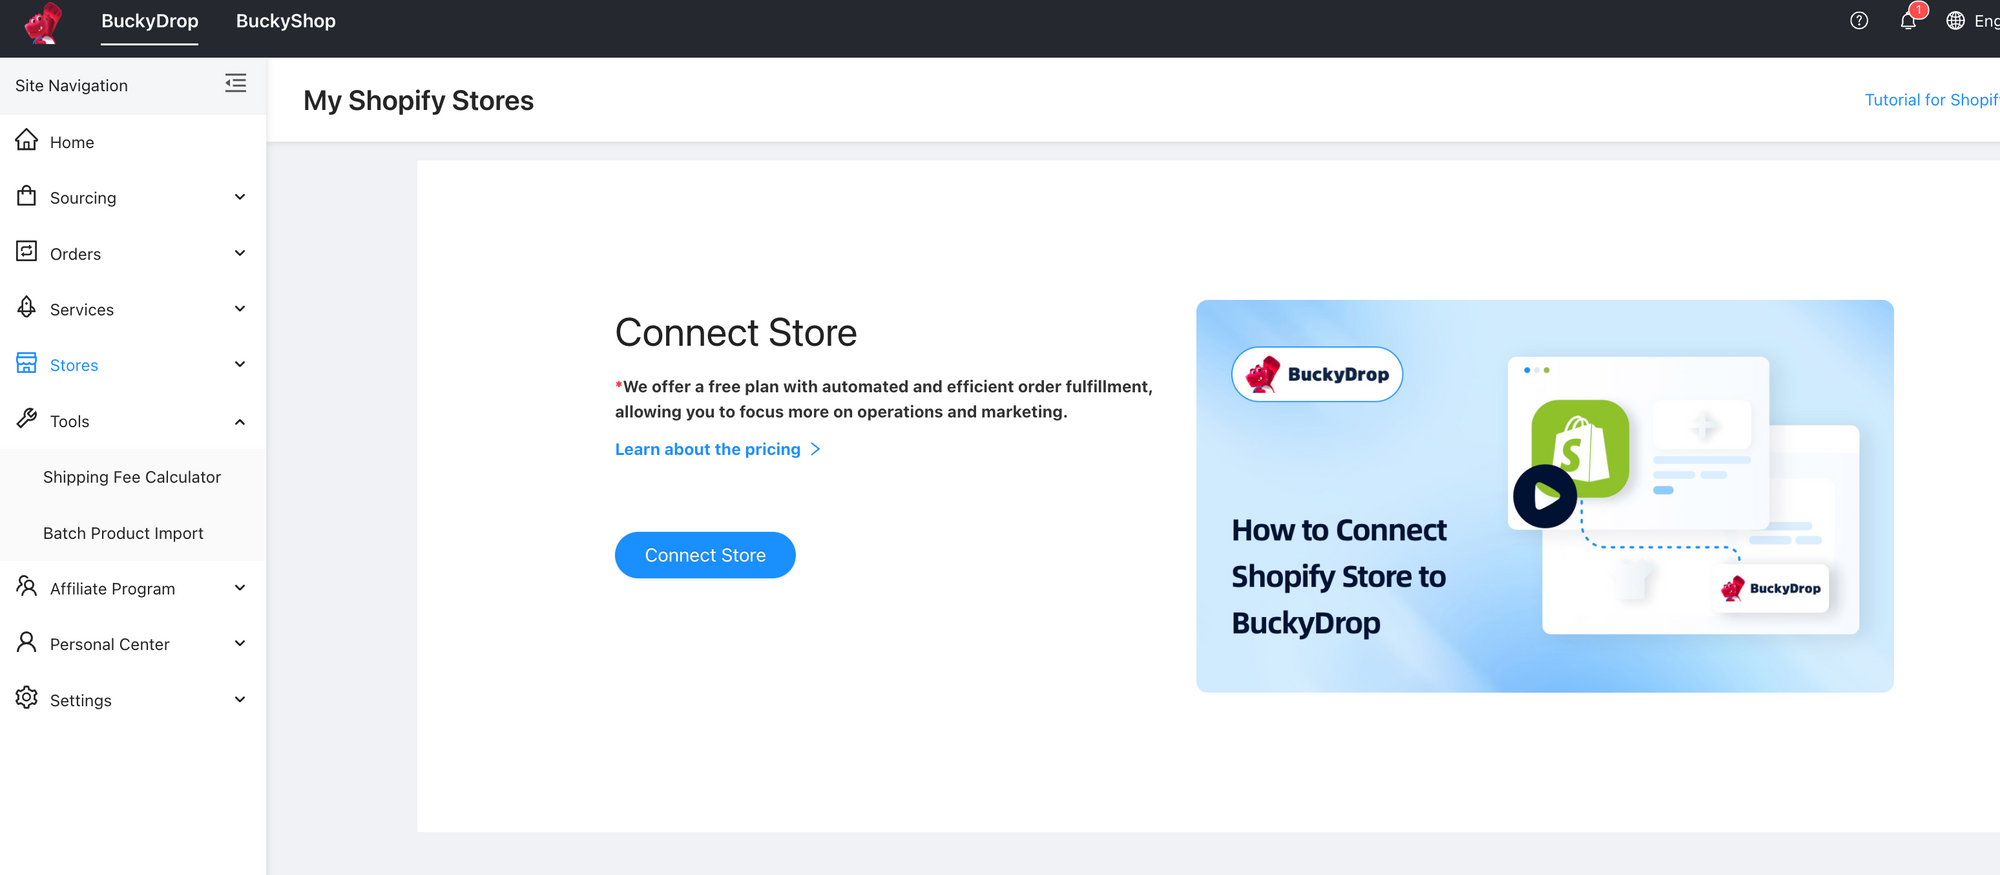
Task: Click the BuckyDrop dragon logo in header
Action: [x=44, y=22]
